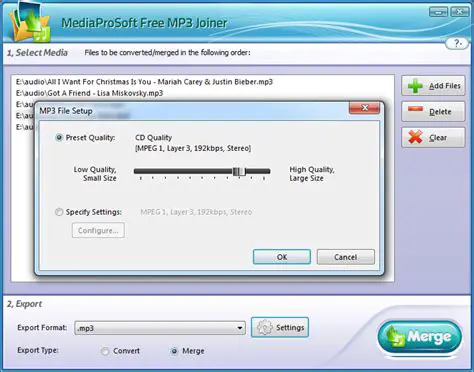Click OK in MP3 File Setup
This screenshot has height=372, width=474.
point(282,257)
